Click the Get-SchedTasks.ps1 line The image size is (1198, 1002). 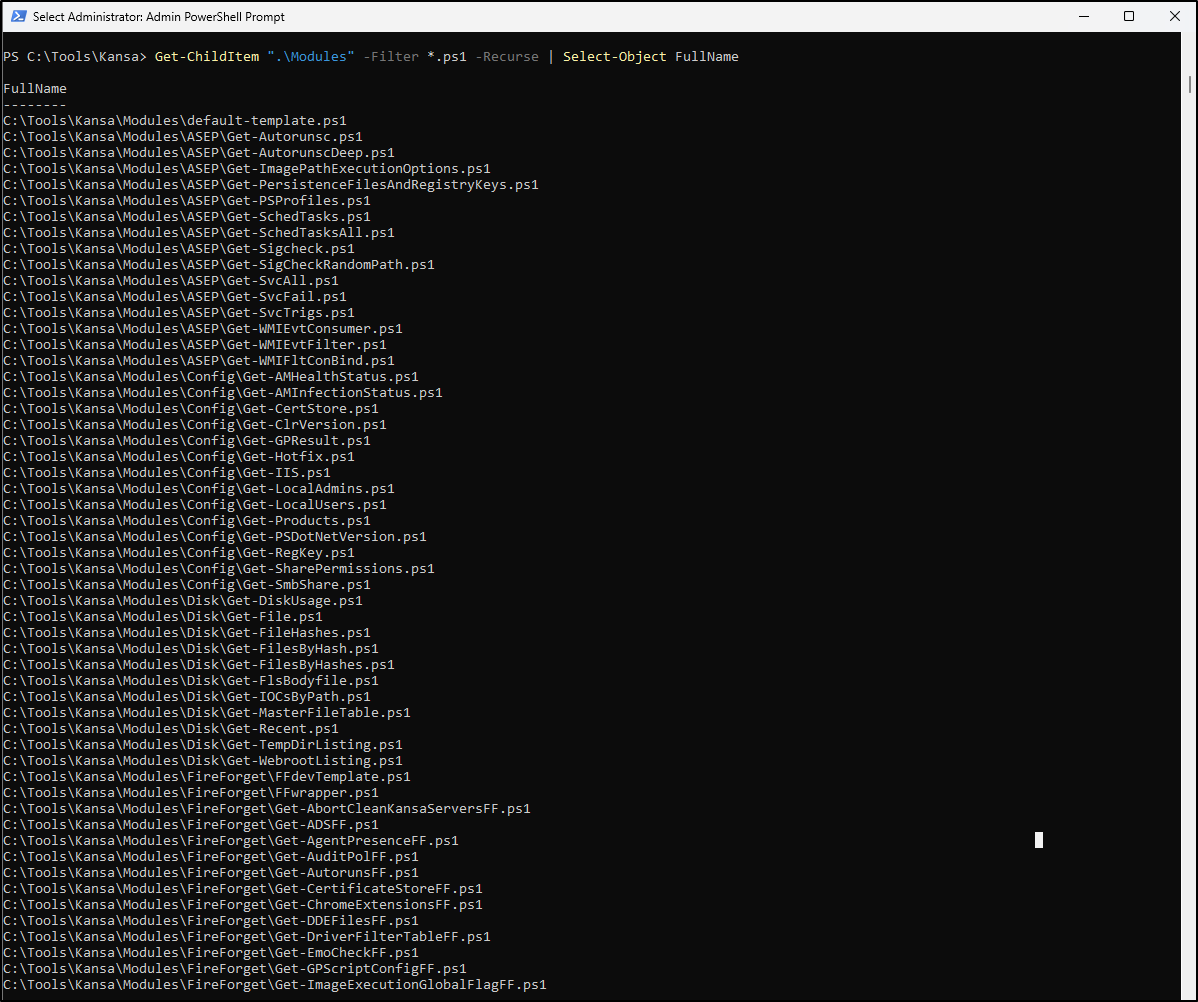[x=187, y=217]
